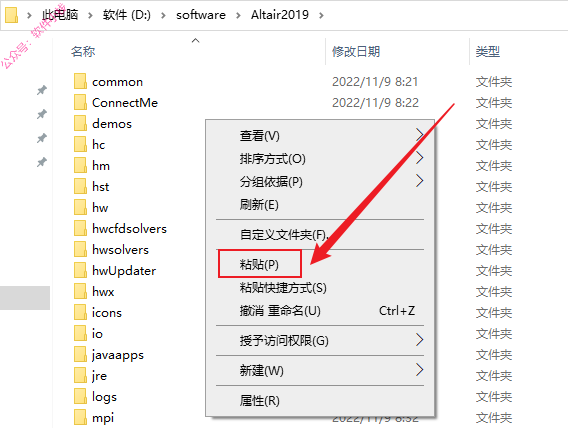
Task: Select 刷新(E) in context menu
Action: point(259,205)
